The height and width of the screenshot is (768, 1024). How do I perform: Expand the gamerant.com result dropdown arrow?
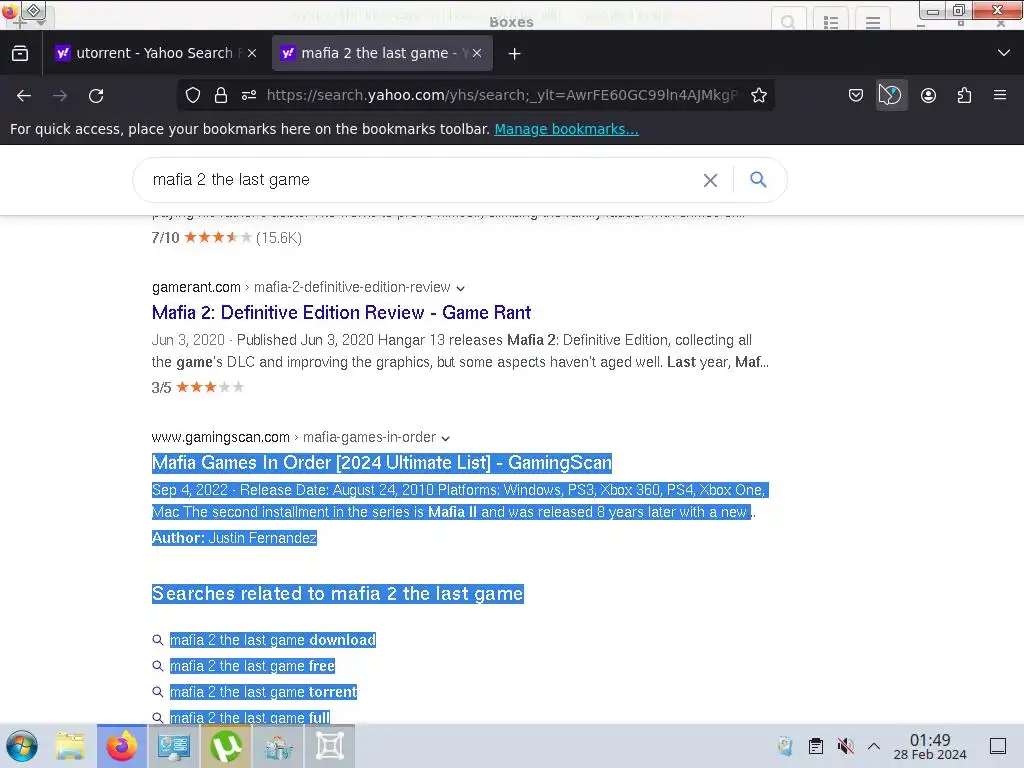click(x=460, y=288)
